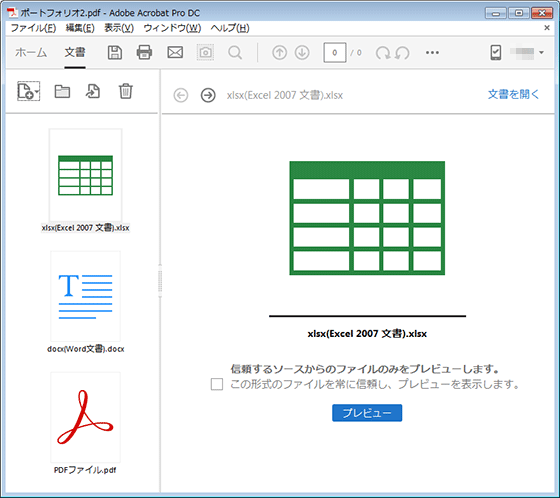The height and width of the screenshot is (498, 560).
Task: Click the Save file icon
Action: [x=115, y=53]
